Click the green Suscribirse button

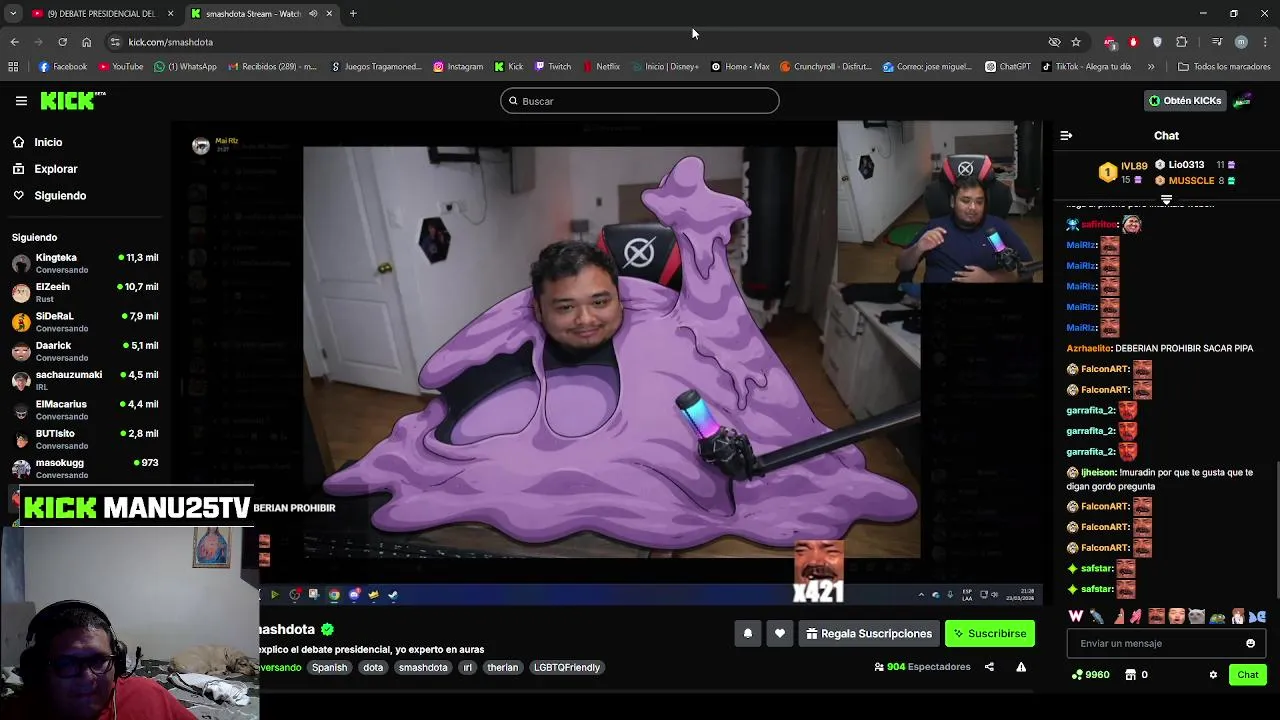(x=990, y=633)
